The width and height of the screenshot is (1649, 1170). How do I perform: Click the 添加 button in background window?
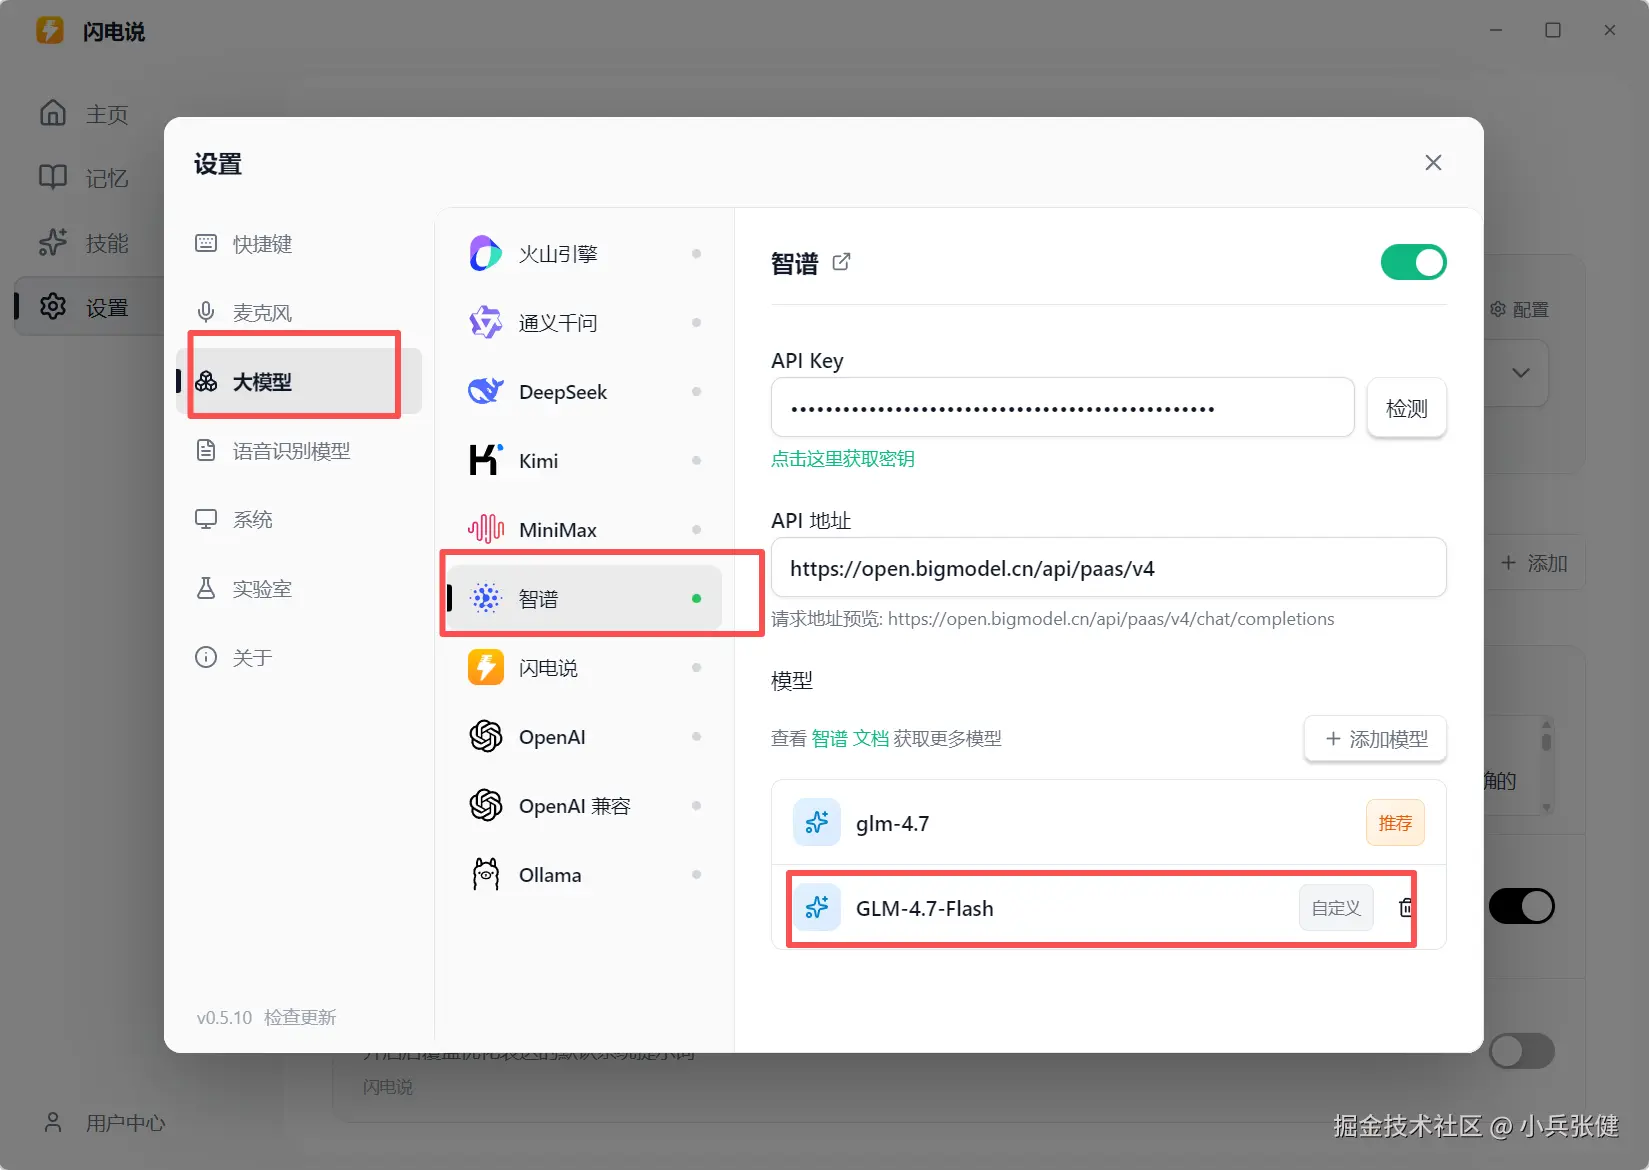click(x=1534, y=564)
